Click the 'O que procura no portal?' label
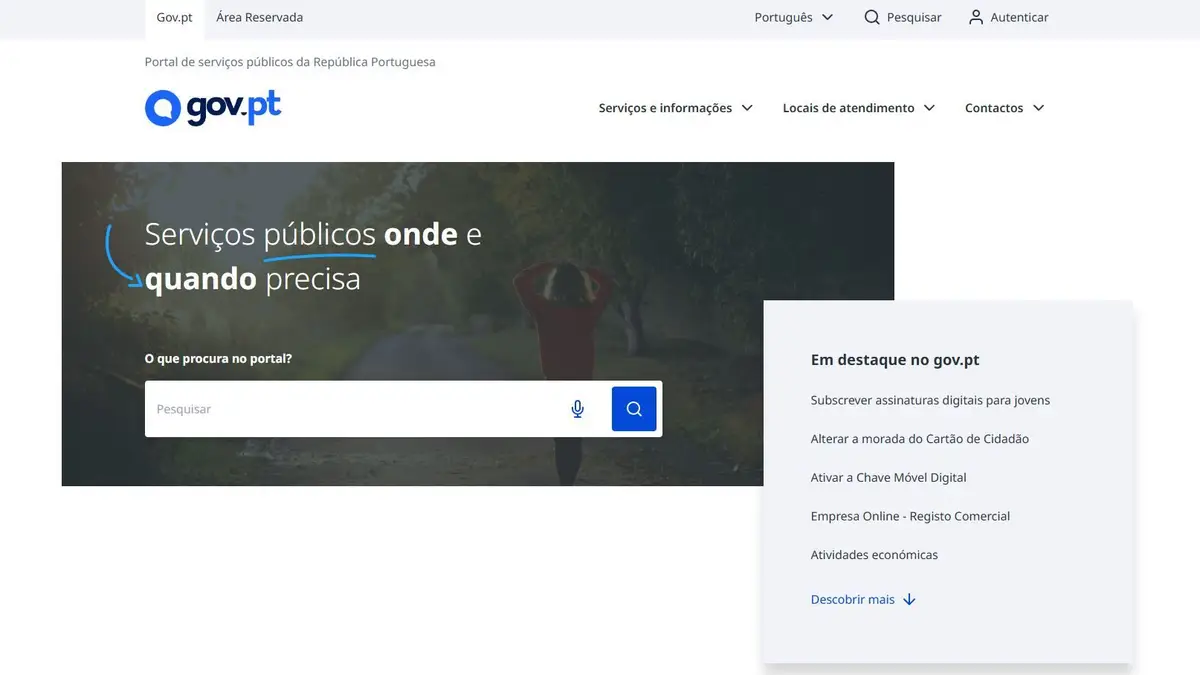Viewport: 1200px width, 675px height. pyautogui.click(x=218, y=358)
